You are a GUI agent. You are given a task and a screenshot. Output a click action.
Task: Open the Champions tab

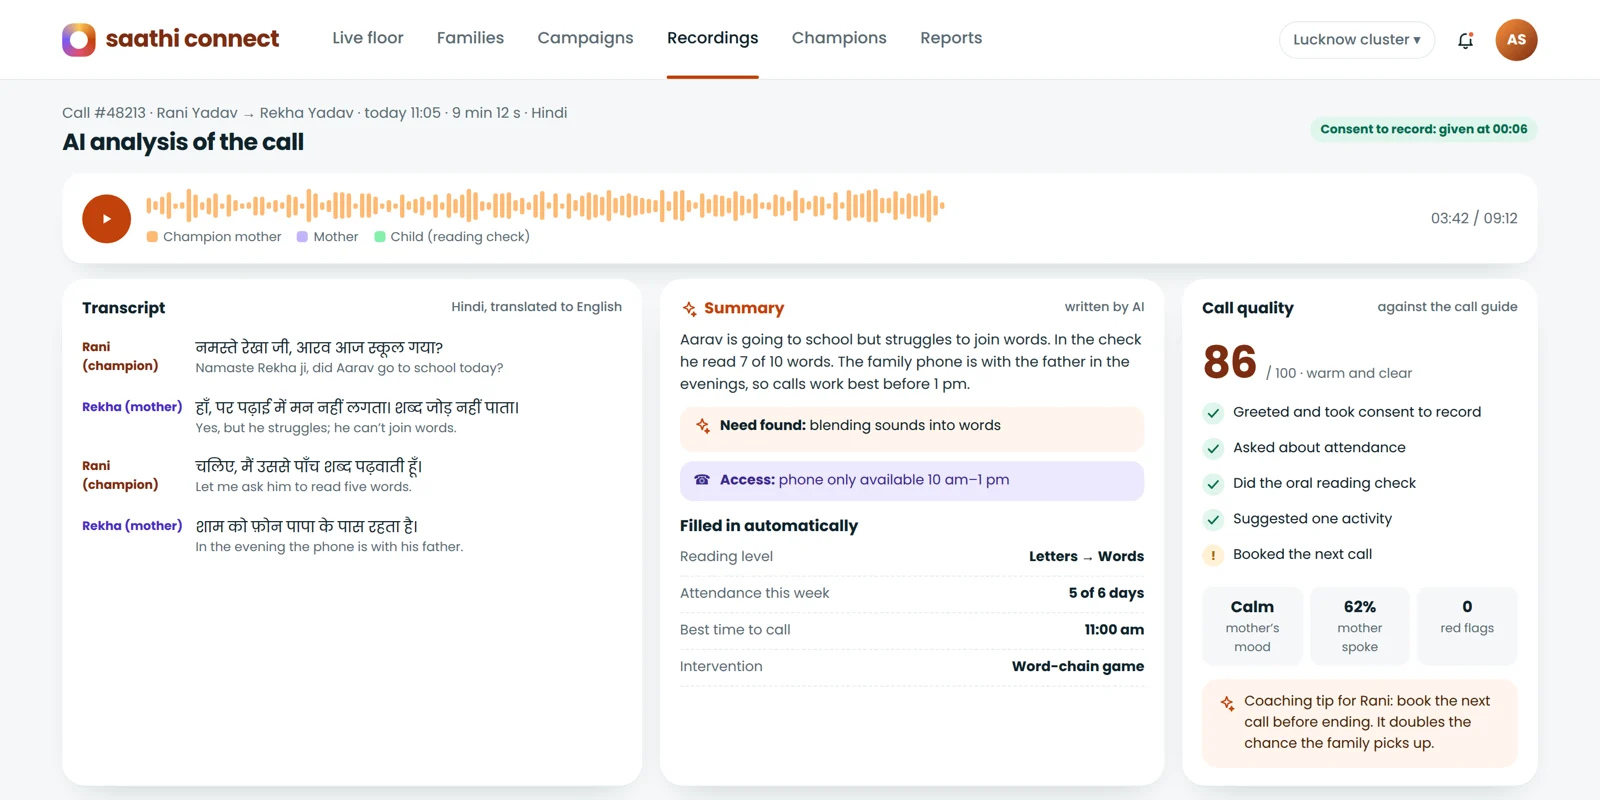839,38
